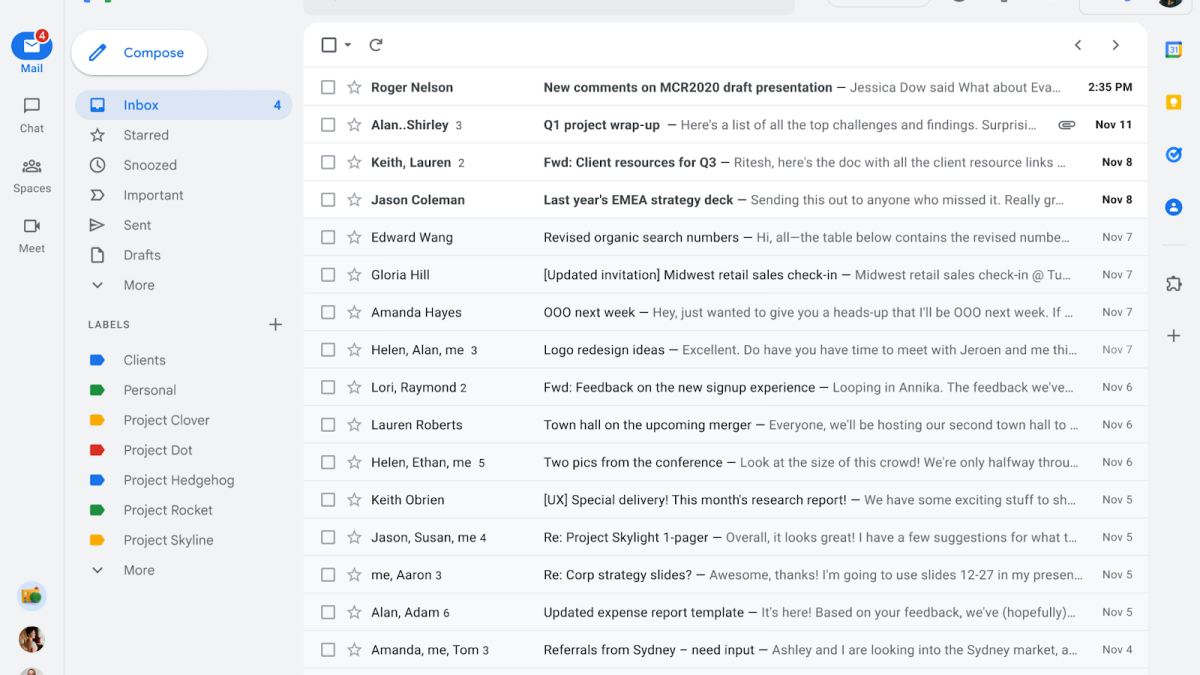This screenshot has height=675, width=1200.
Task: Open Google Calendar side panel icon
Action: tap(1174, 51)
